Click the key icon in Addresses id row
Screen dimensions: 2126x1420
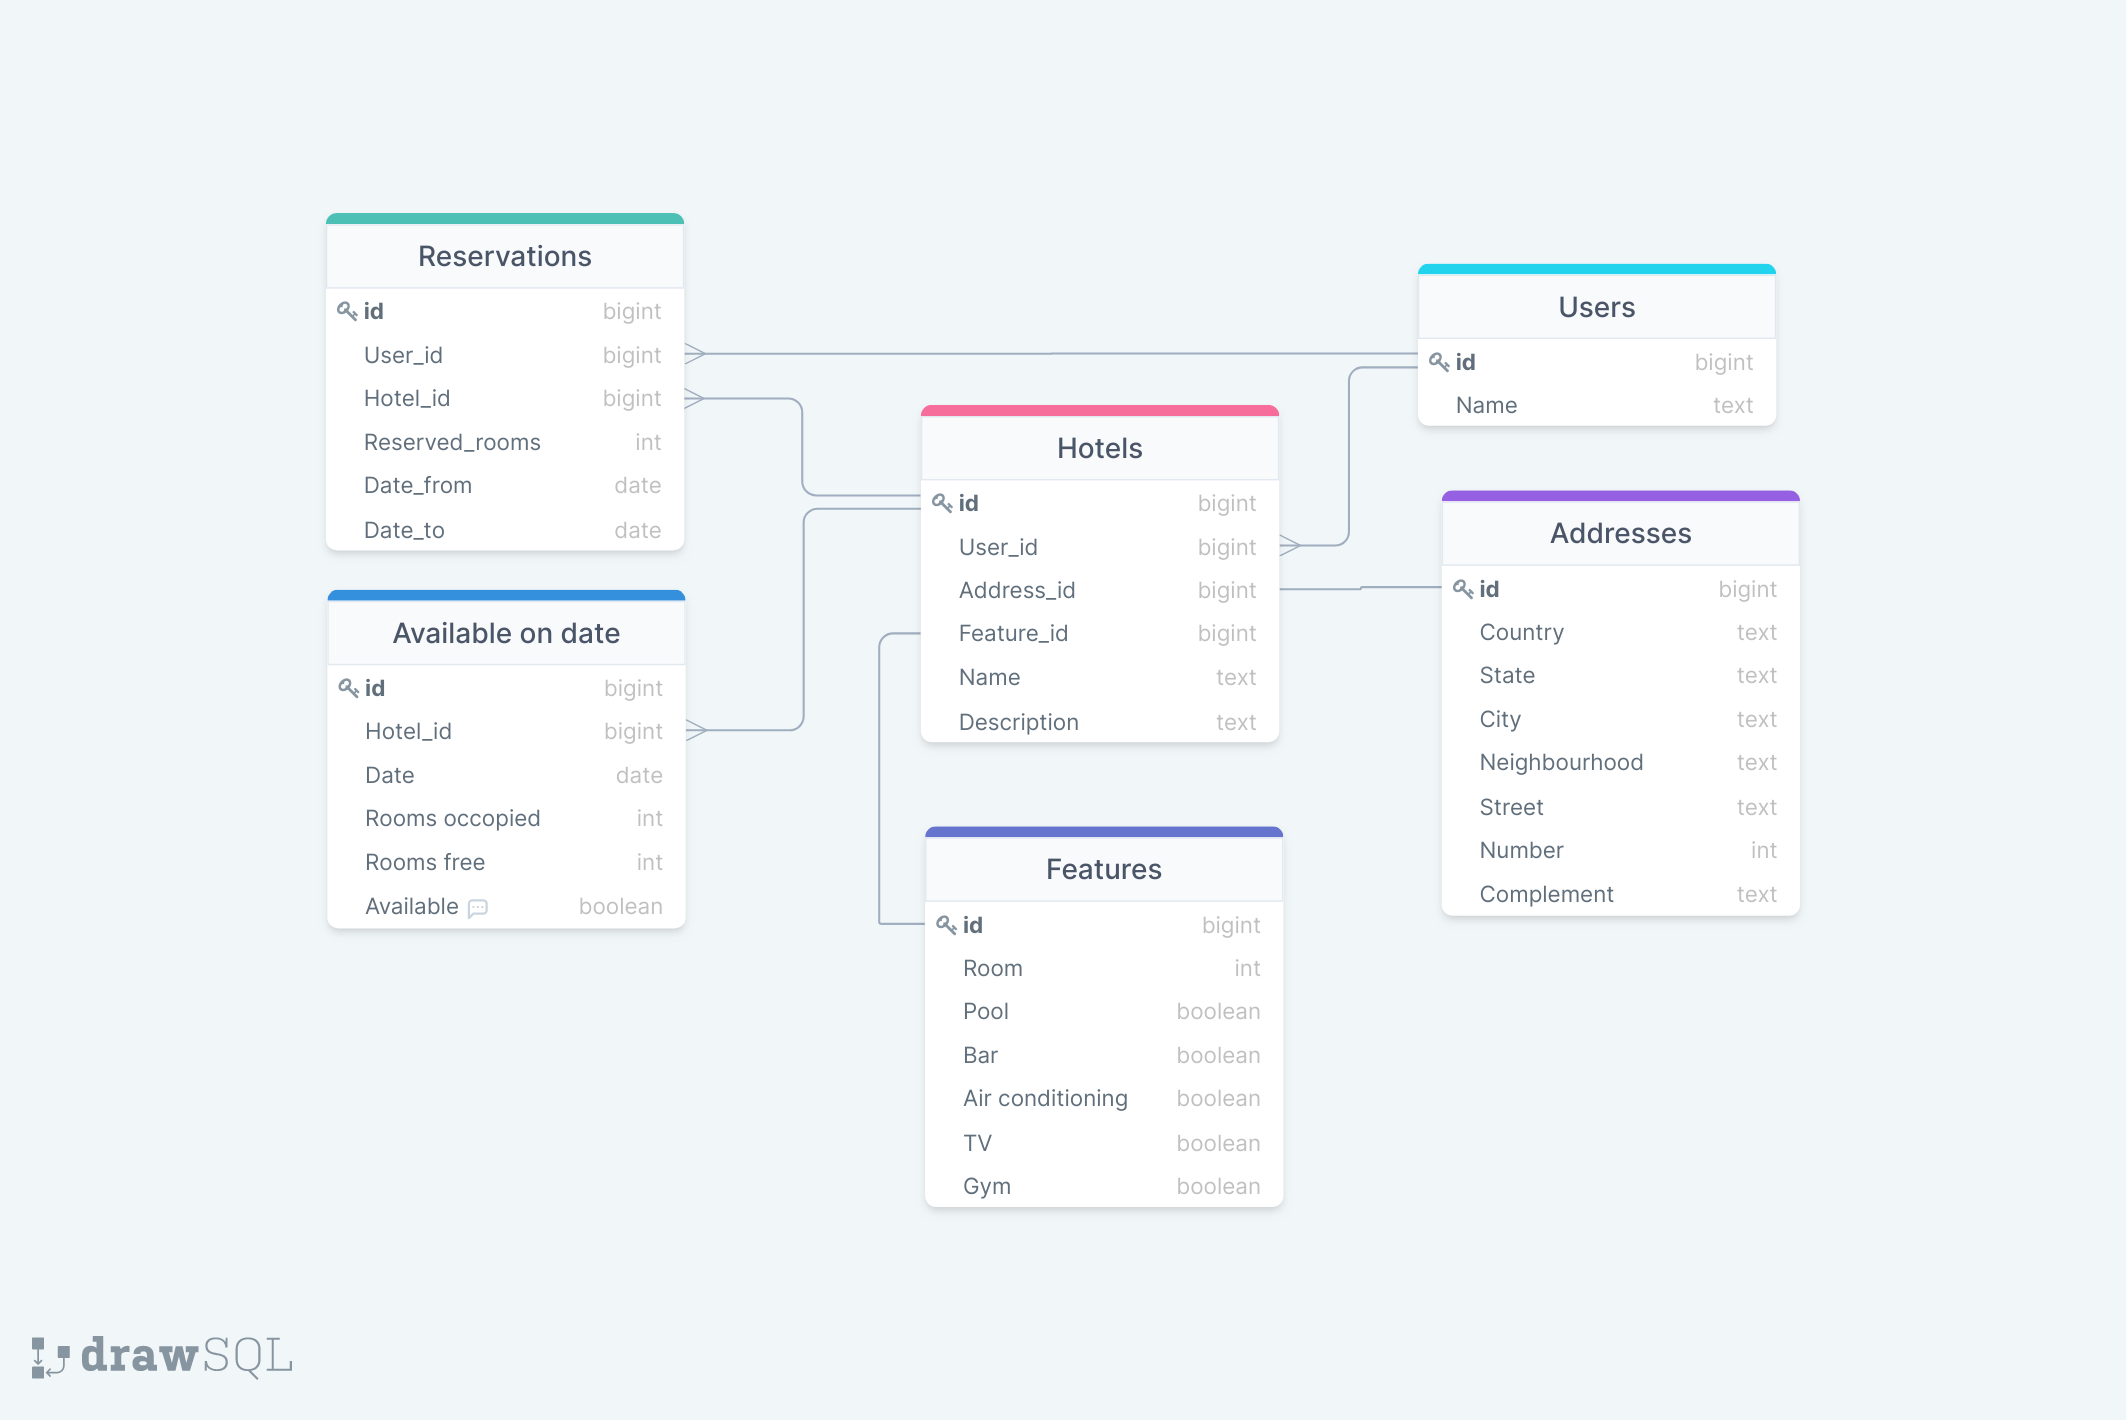(x=1463, y=589)
